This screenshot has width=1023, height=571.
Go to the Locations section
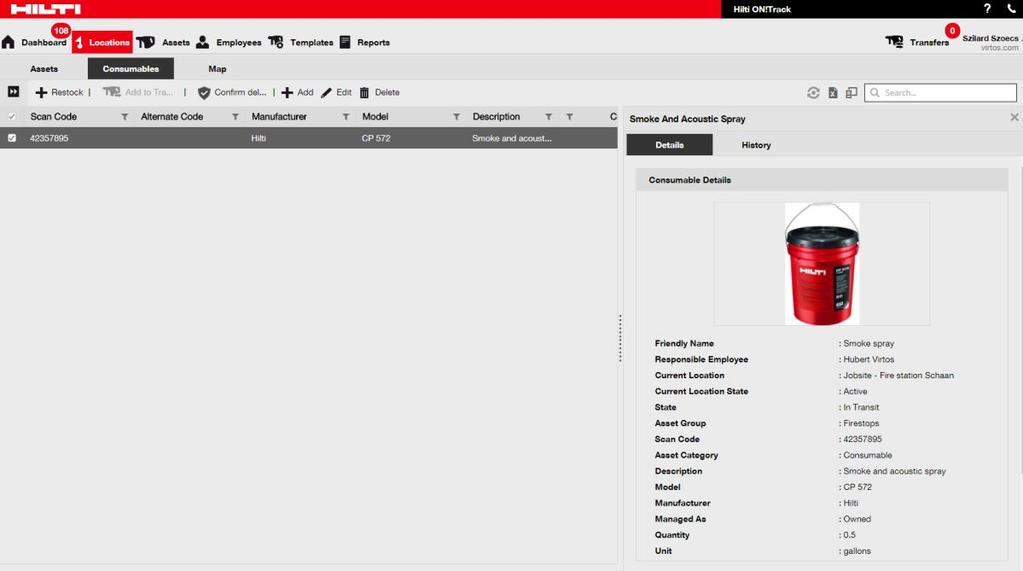coord(102,42)
